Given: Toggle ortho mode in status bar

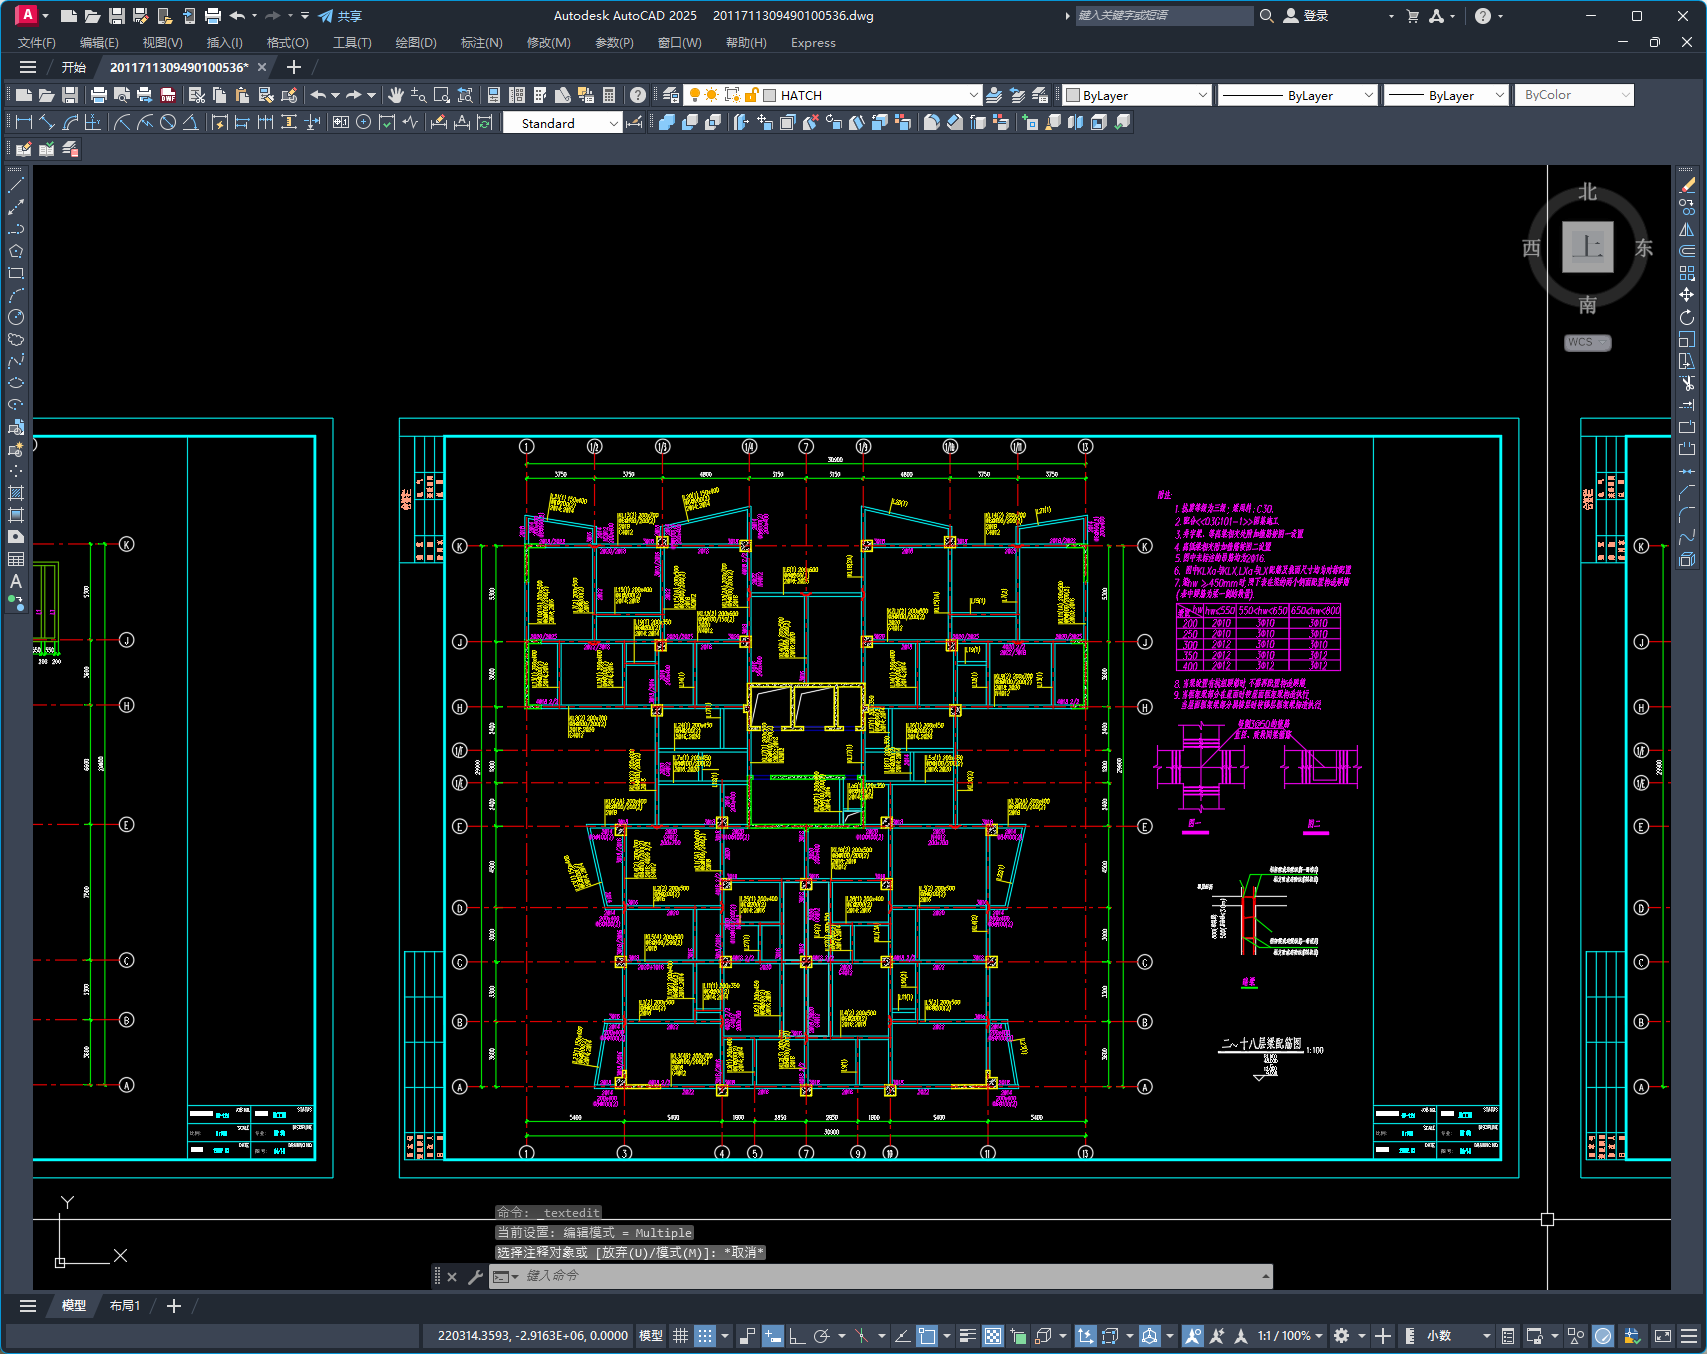Looking at the screenshot, I should 797,1336.
